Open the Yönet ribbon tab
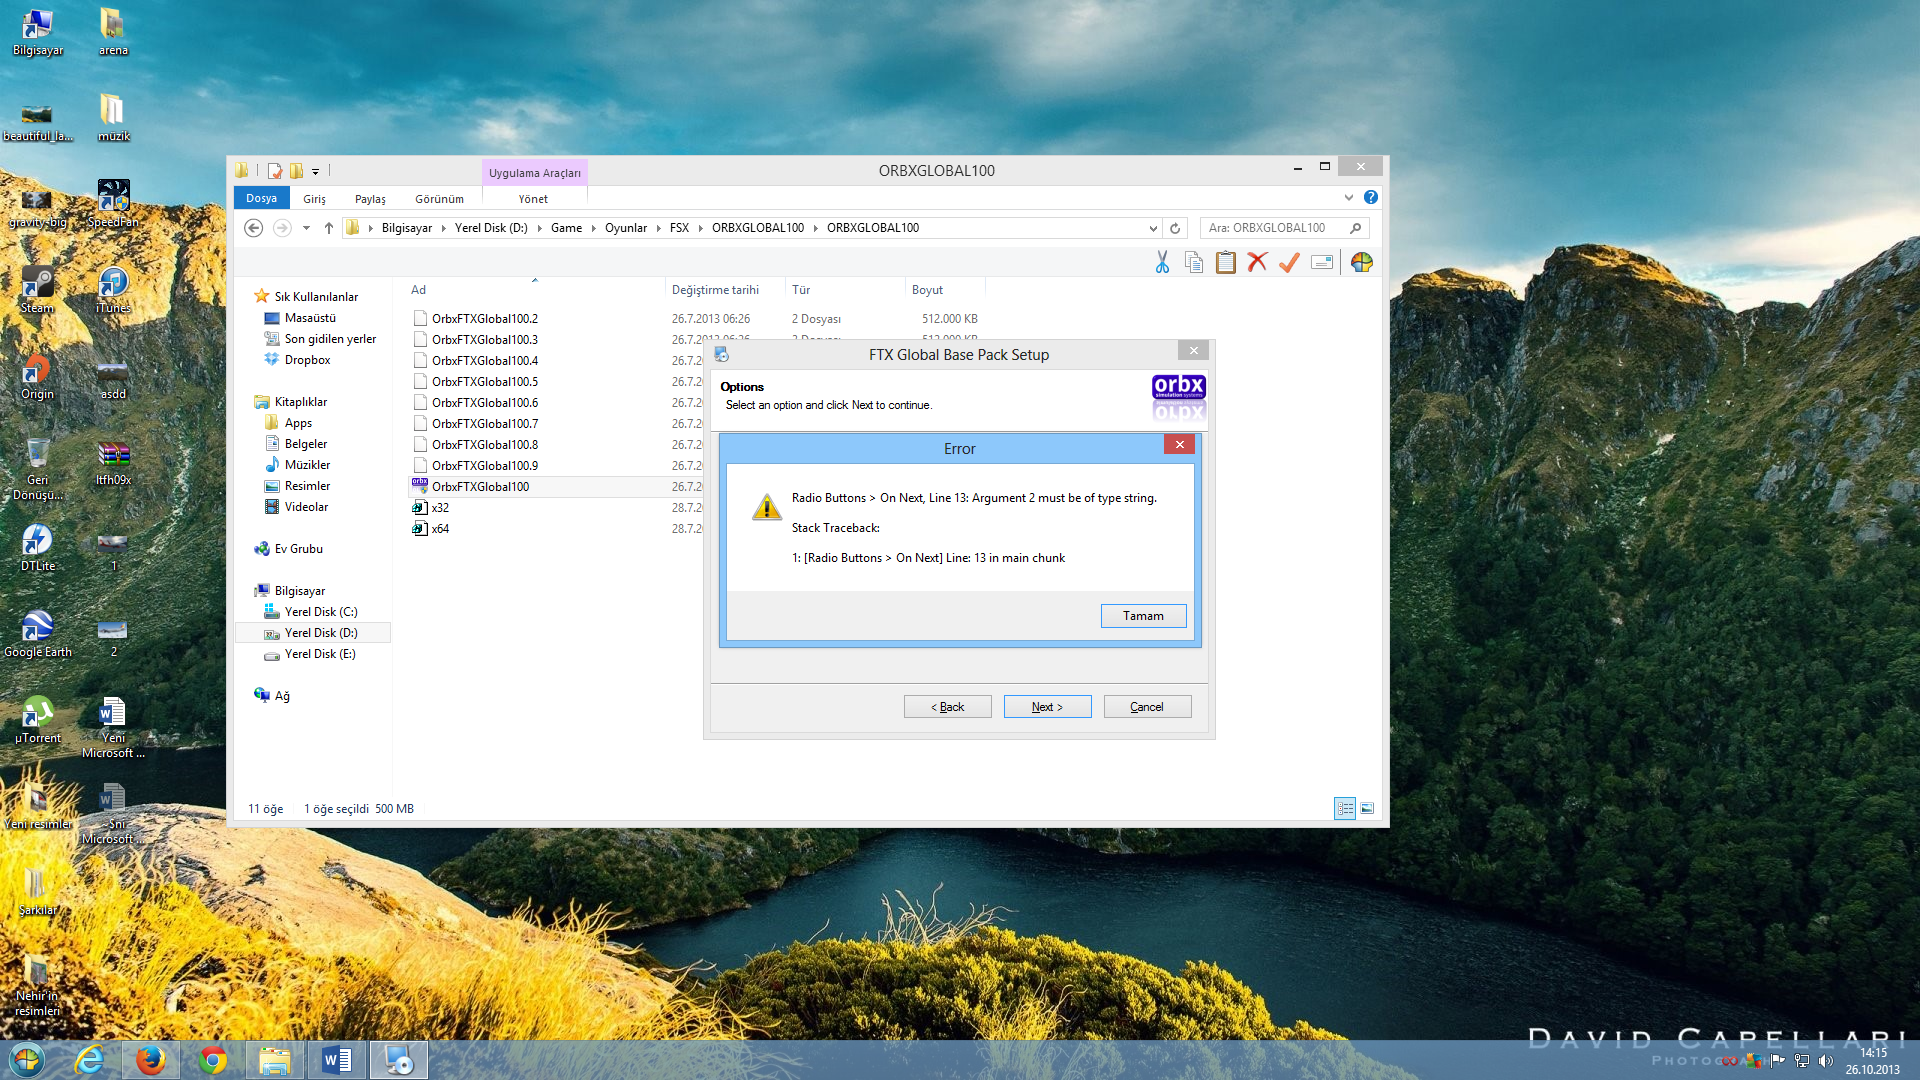This screenshot has width=1920, height=1080. [533, 199]
